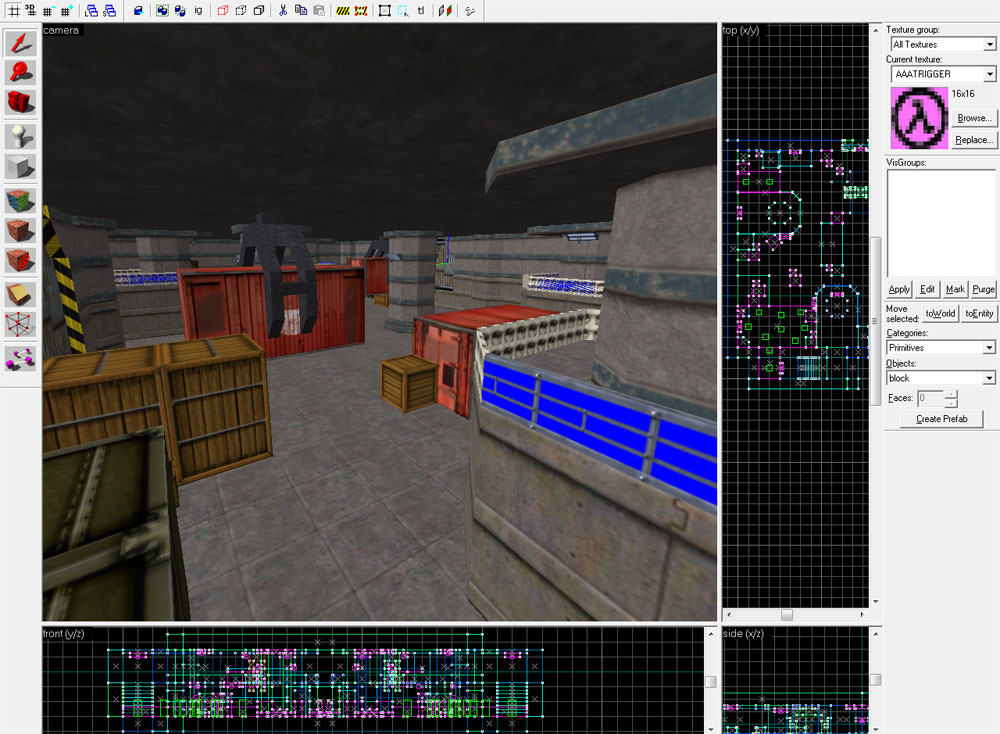Toggle the 3D grid display
The height and width of the screenshot is (734, 1000).
[30, 11]
